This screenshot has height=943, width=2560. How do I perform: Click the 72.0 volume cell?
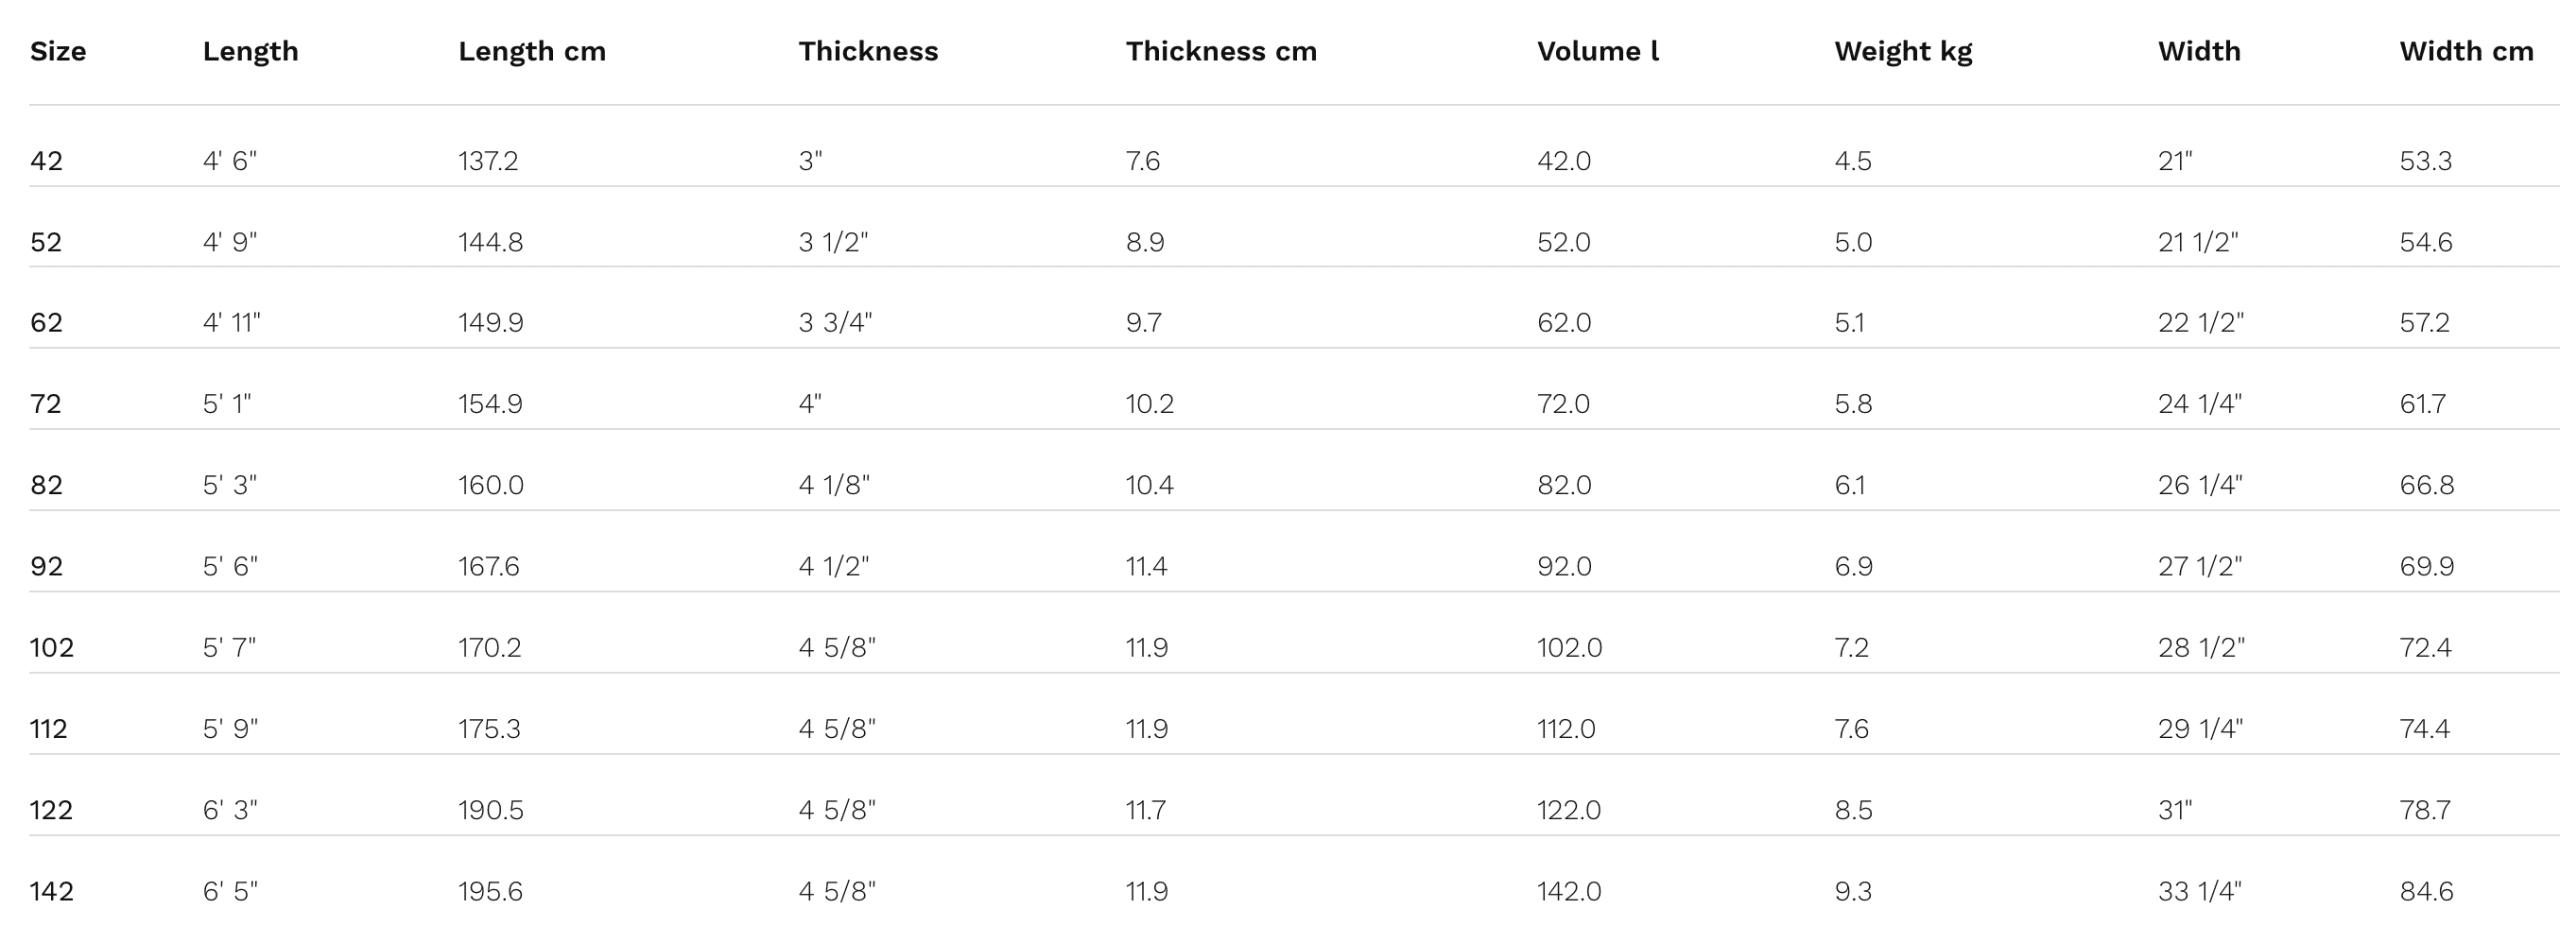[x=1564, y=404]
